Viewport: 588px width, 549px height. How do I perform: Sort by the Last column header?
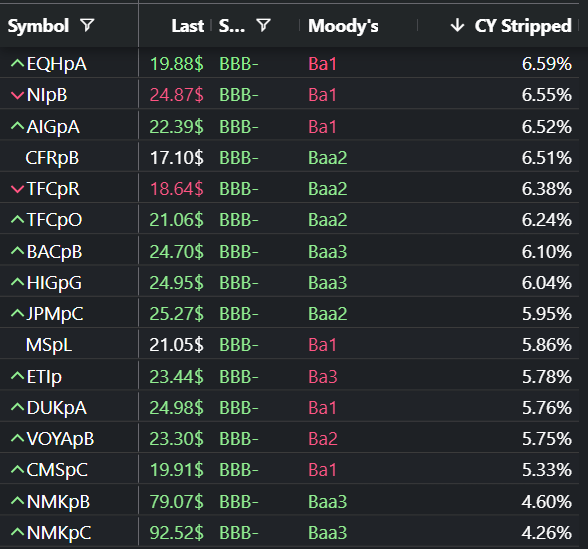[188, 26]
